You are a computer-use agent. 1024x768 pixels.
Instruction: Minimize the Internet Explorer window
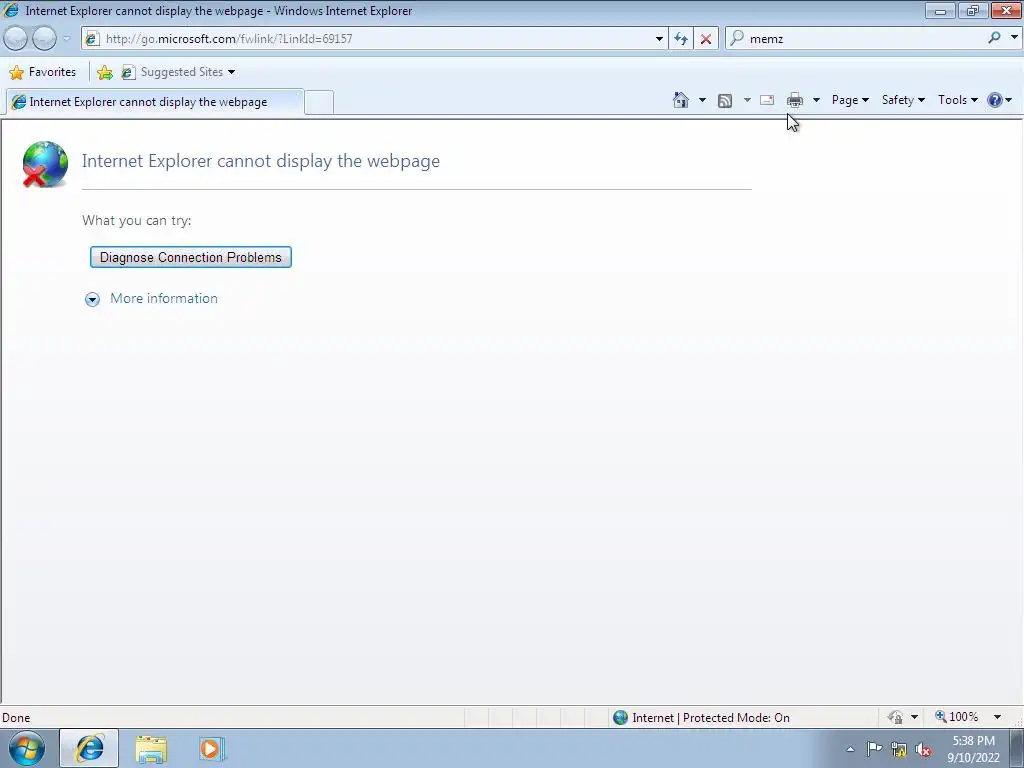coord(940,10)
